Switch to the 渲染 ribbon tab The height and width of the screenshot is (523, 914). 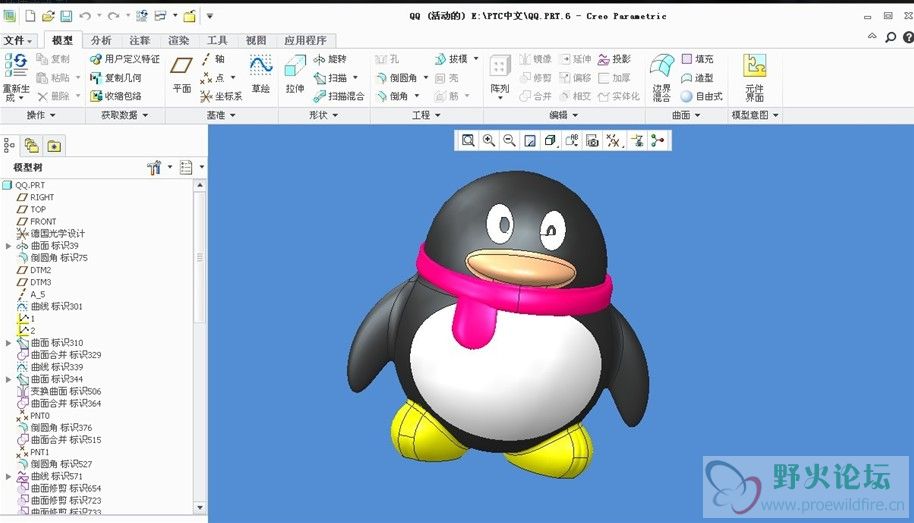click(x=178, y=40)
